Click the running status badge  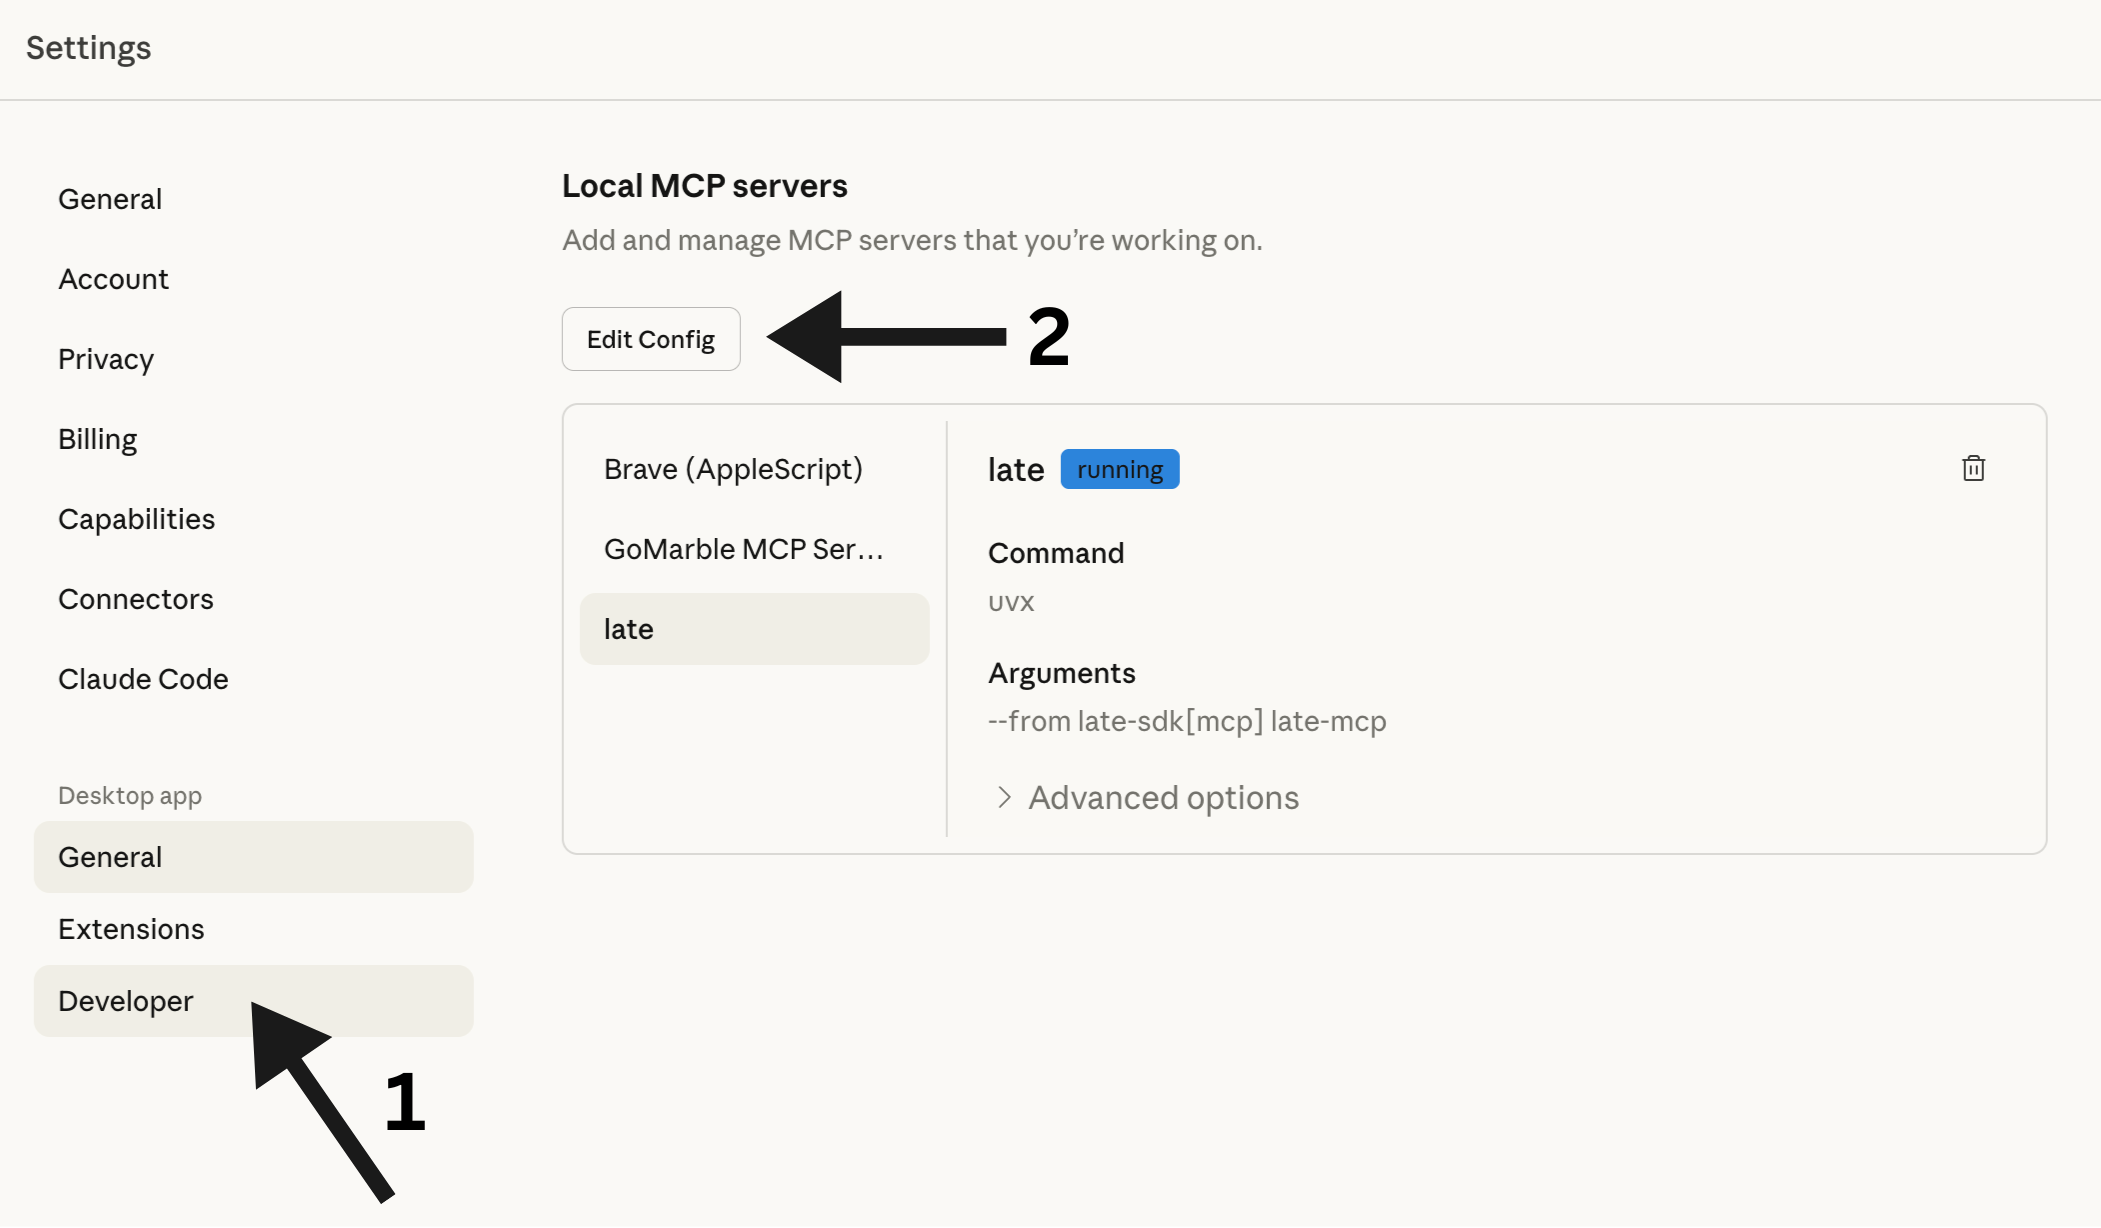pyautogui.click(x=1119, y=468)
